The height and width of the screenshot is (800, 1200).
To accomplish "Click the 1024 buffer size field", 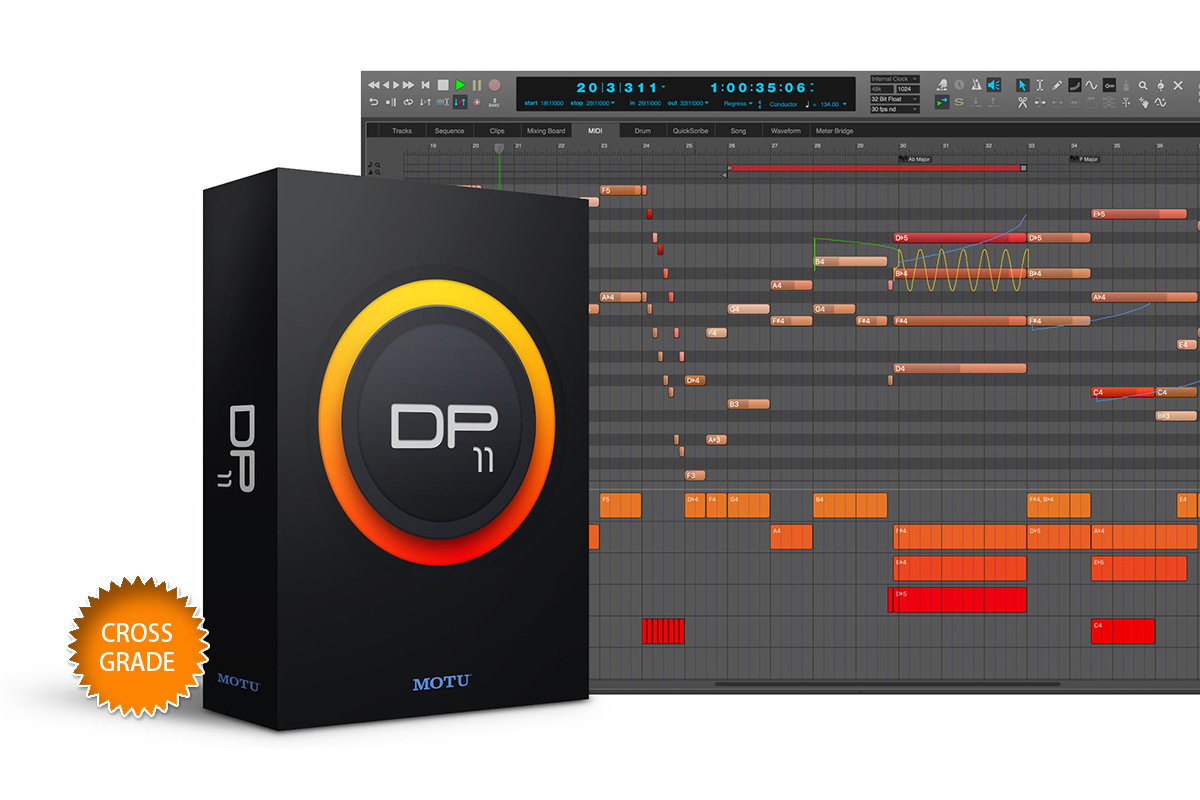I will point(908,89).
